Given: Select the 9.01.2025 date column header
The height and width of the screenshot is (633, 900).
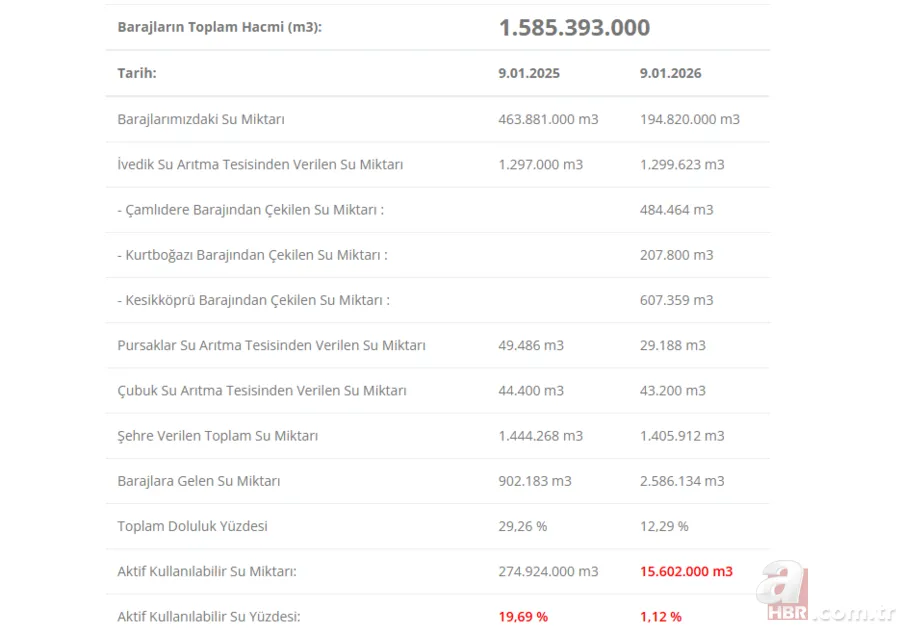Looking at the screenshot, I should 529,73.
